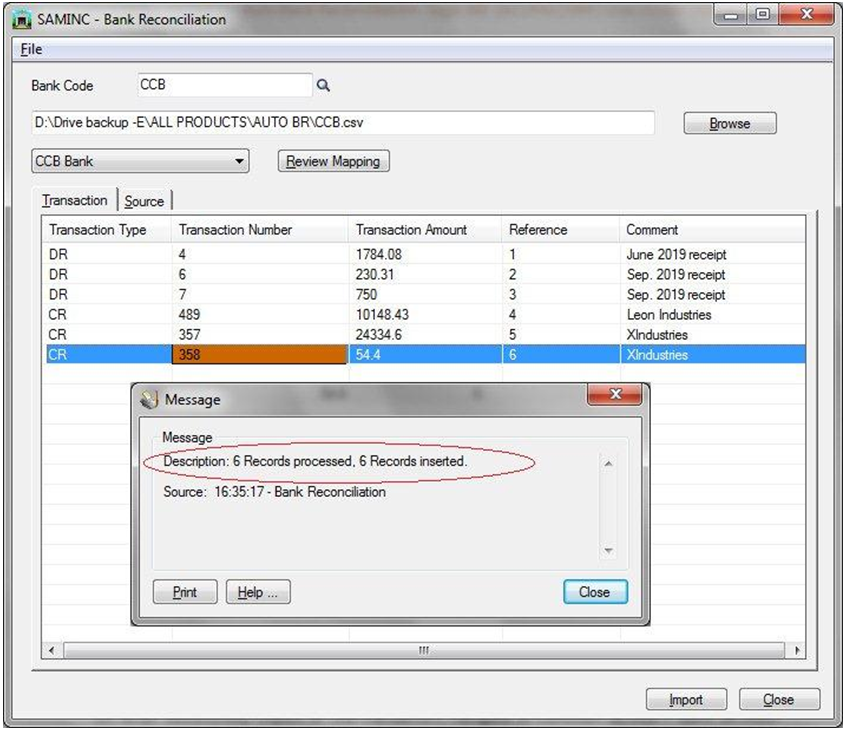Select cell with amount 1784.08
Screen dimensions: 845x731
coord(425,254)
